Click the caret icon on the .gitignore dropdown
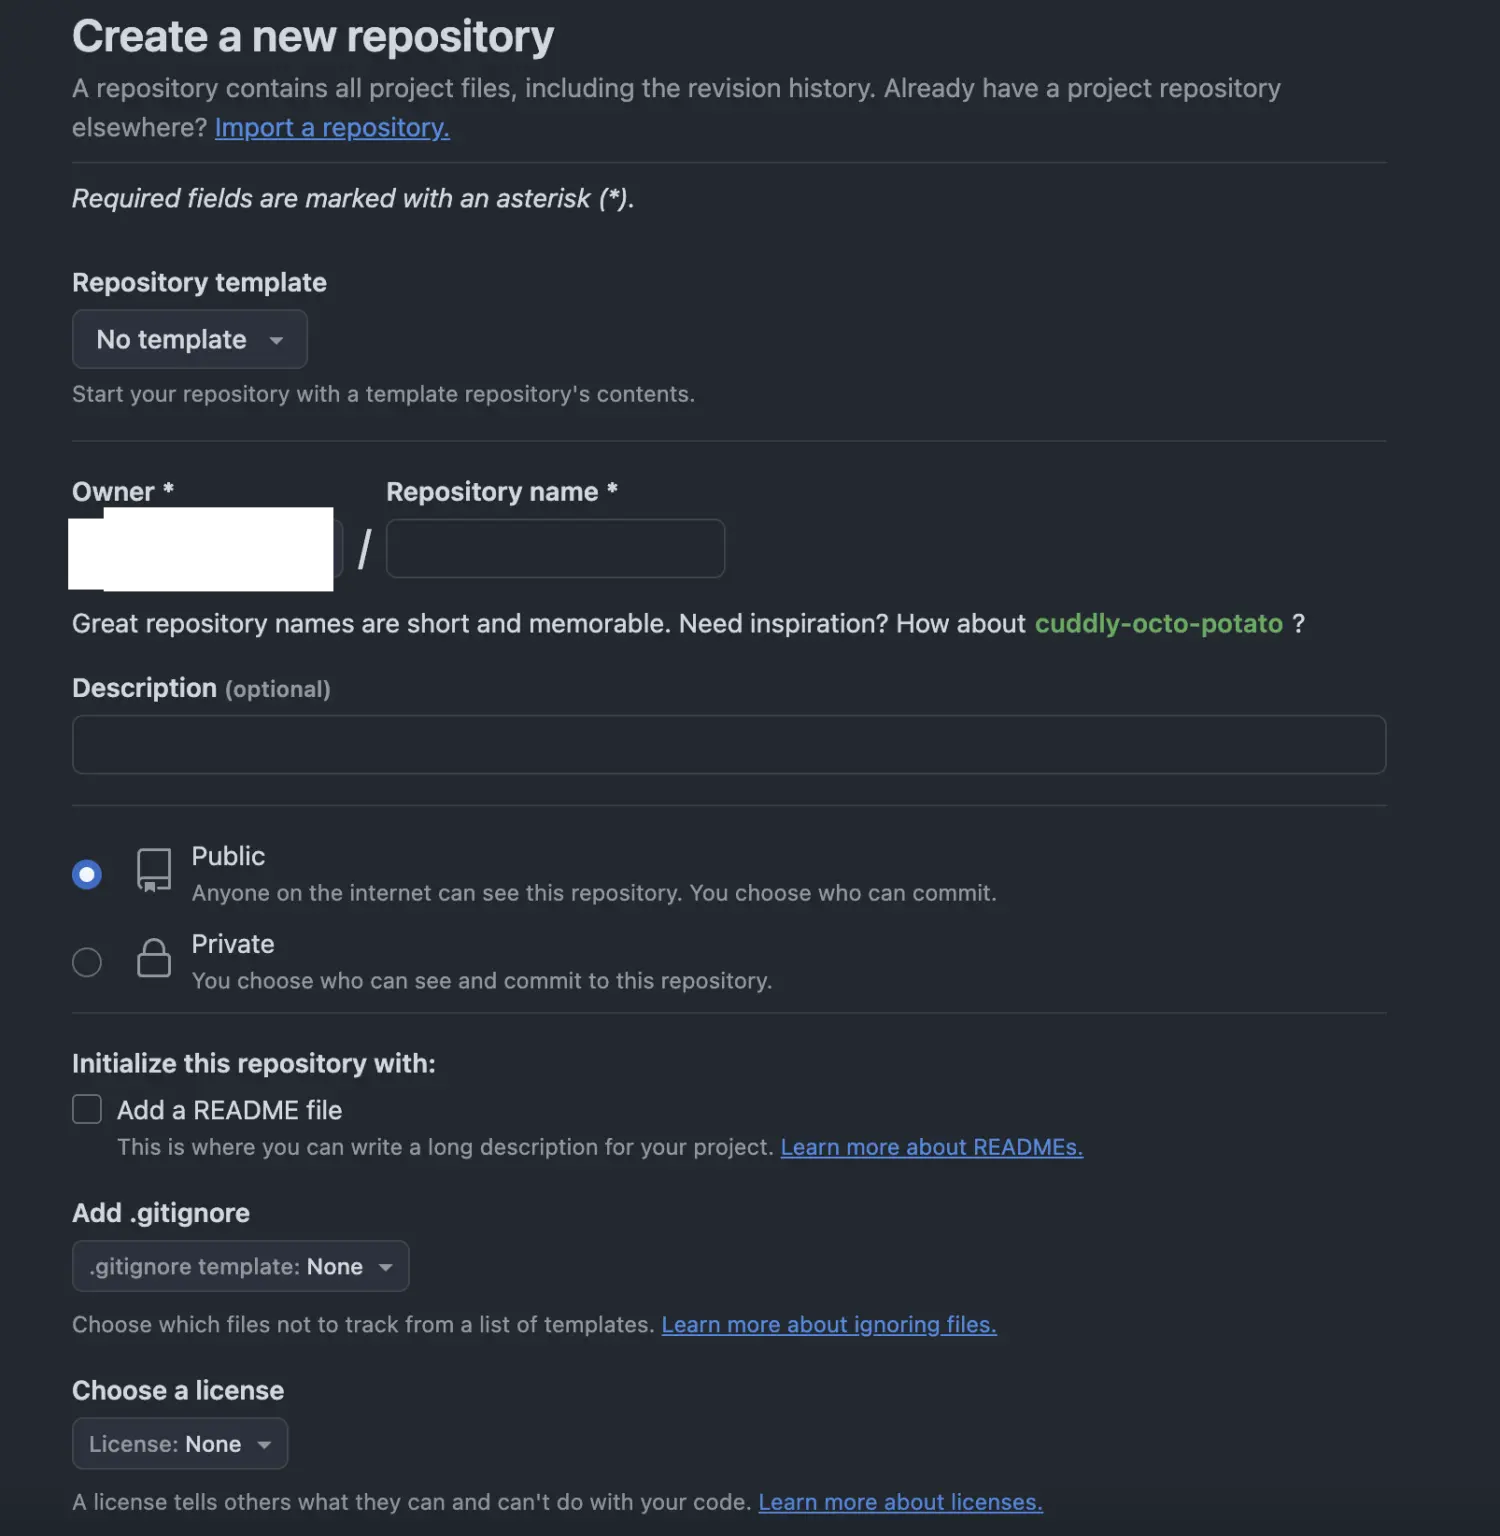 [386, 1265]
